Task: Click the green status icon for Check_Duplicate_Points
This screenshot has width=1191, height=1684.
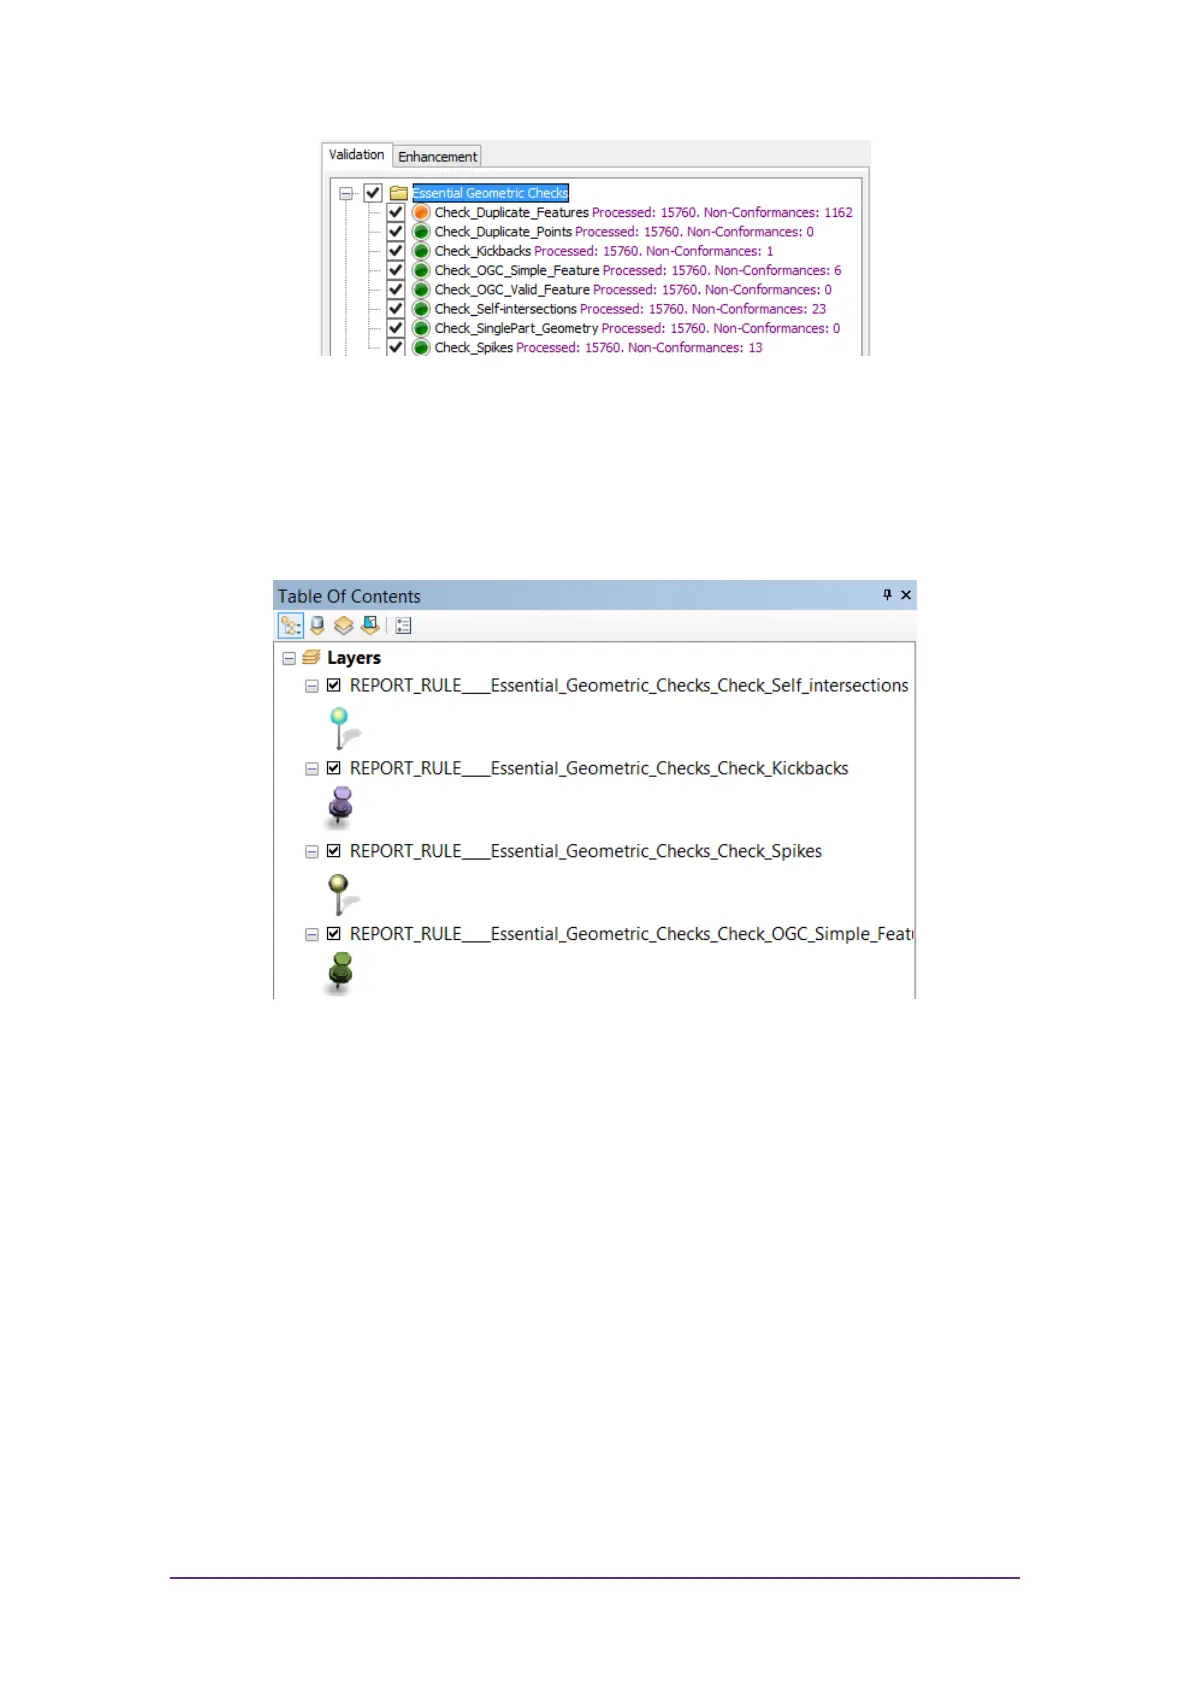Action: [x=421, y=231]
